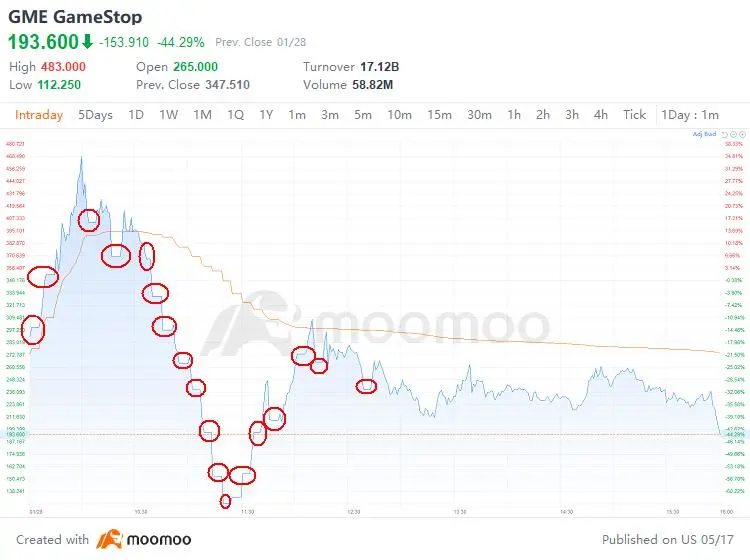Select the Intraday tab
Image resolution: width=750 pixels, height=560 pixels.
[39, 115]
